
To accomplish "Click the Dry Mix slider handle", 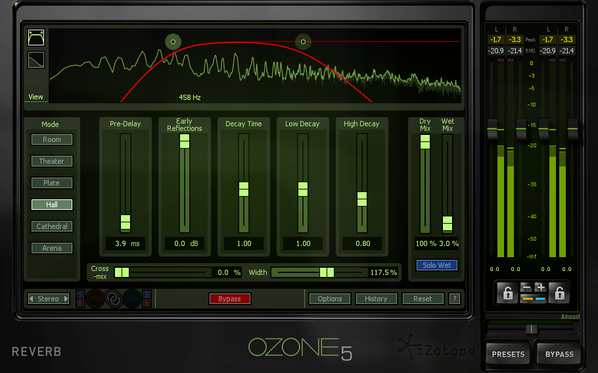I will (425, 142).
